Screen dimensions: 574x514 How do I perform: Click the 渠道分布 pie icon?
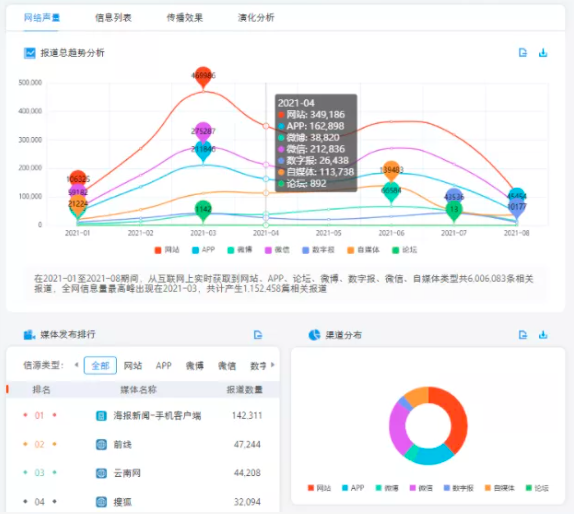click(314, 335)
